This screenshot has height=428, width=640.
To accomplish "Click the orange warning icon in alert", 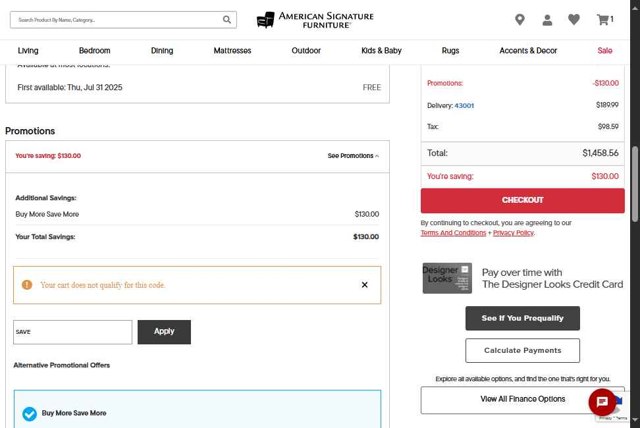I will (x=27, y=285).
